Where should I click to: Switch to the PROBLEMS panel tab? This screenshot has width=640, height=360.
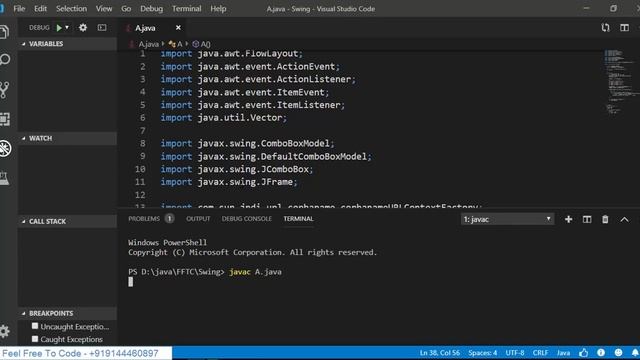click(x=144, y=219)
